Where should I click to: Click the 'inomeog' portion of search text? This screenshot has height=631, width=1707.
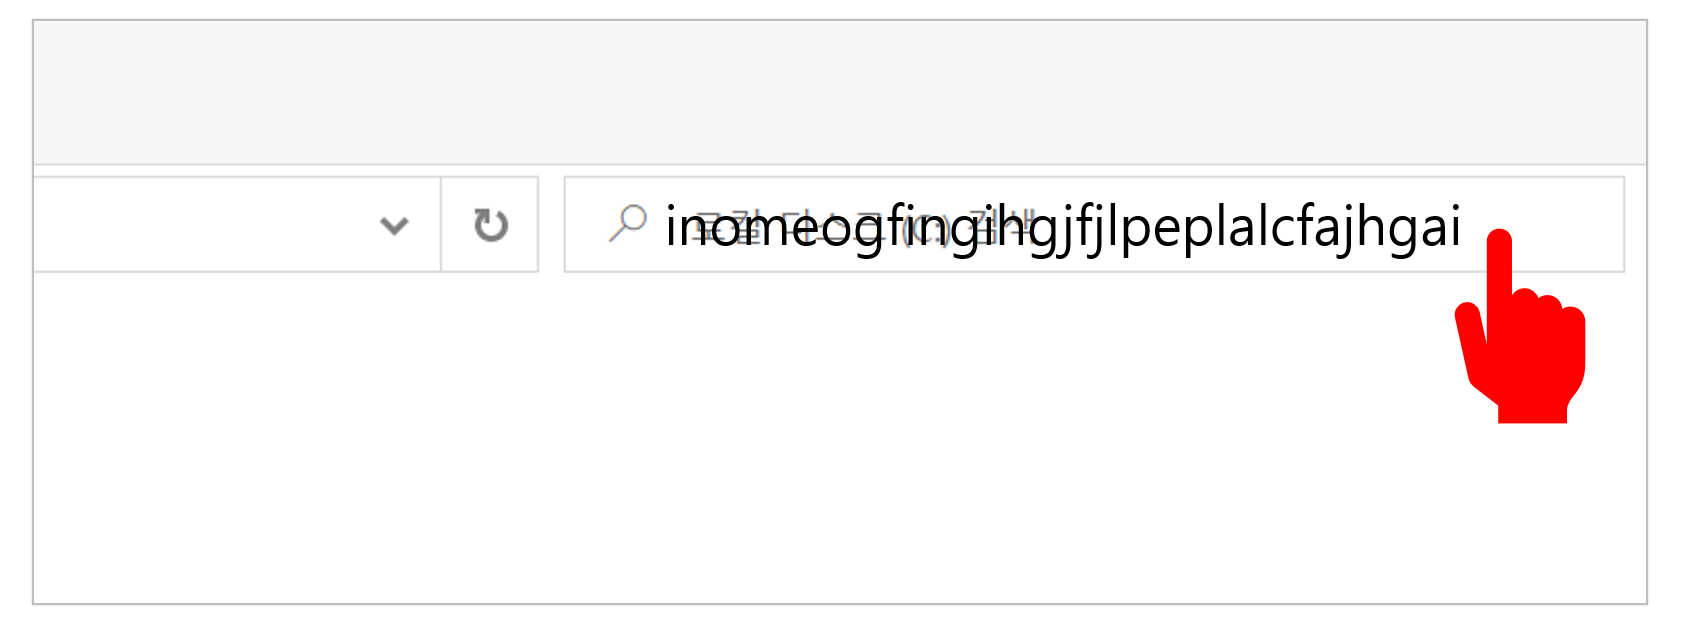point(777,228)
